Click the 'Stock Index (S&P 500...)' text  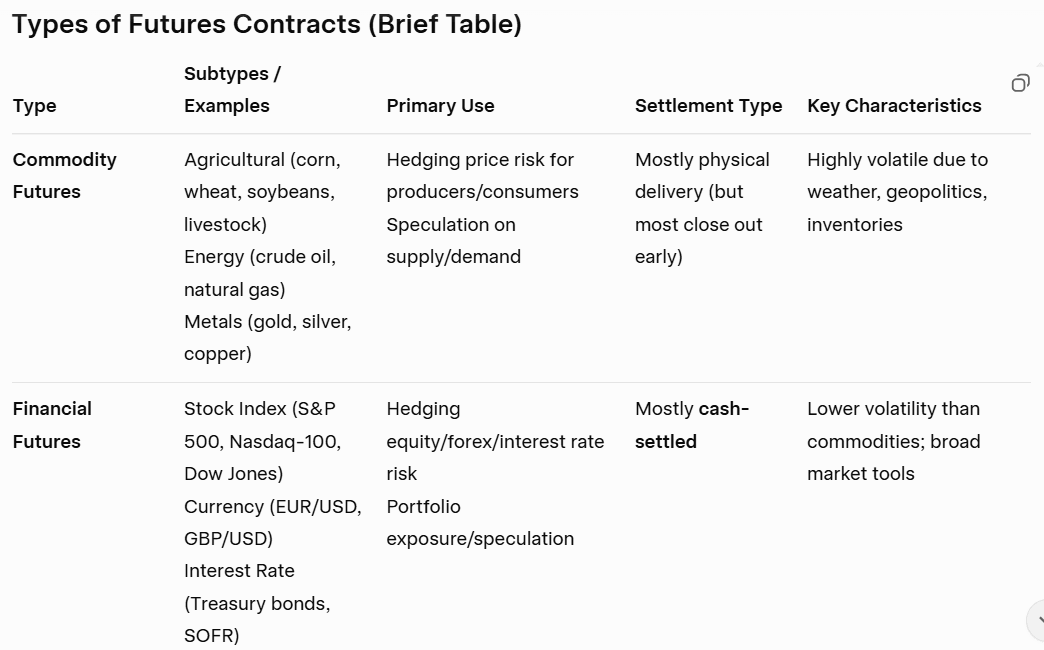tap(262, 441)
